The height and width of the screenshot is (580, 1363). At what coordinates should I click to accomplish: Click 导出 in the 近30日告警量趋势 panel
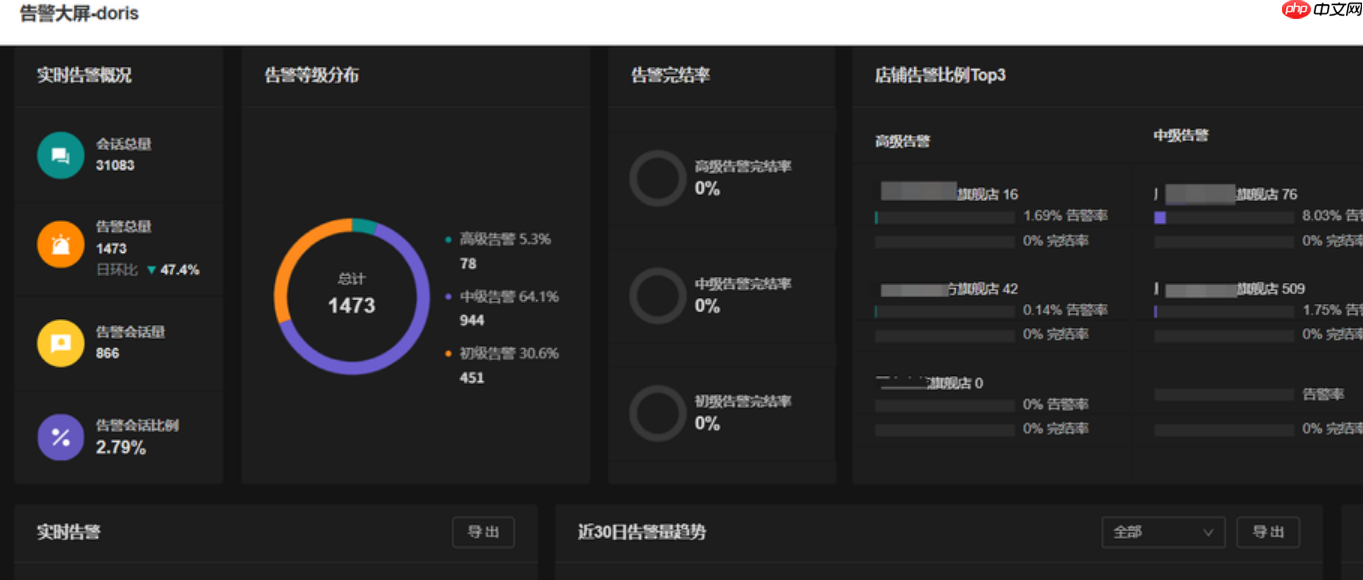(1268, 532)
